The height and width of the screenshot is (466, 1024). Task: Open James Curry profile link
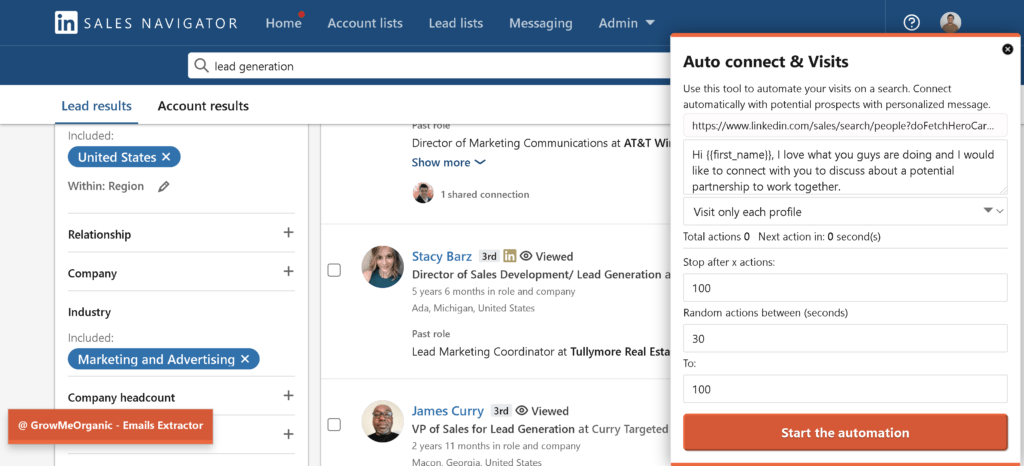[447, 411]
